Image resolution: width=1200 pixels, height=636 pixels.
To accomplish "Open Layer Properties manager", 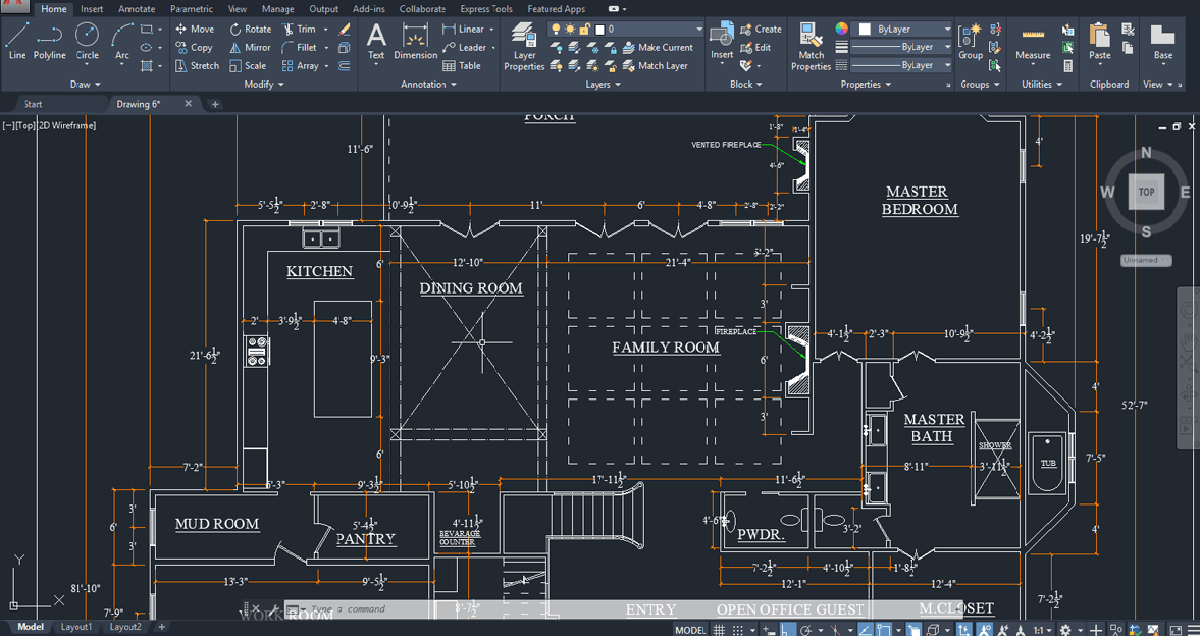I will 524,46.
